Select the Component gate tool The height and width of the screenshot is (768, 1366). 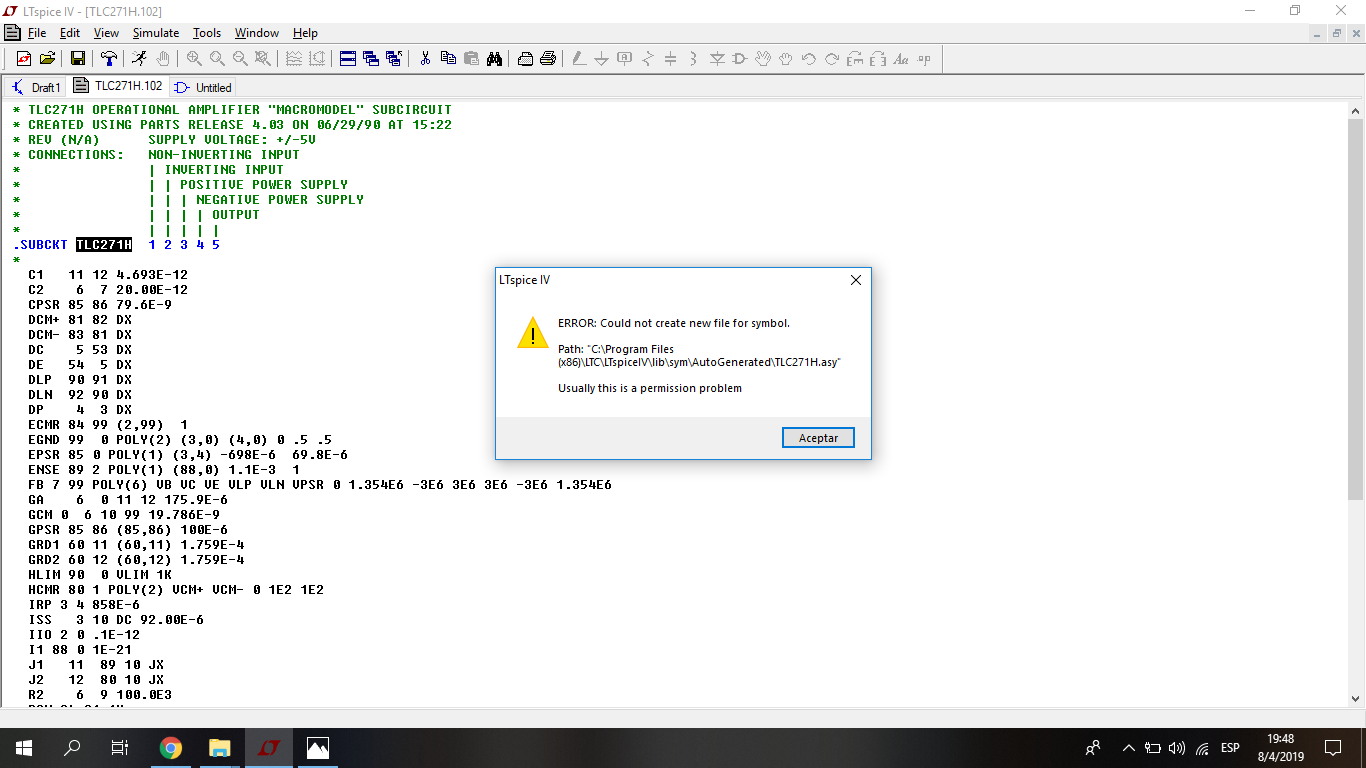pos(740,59)
